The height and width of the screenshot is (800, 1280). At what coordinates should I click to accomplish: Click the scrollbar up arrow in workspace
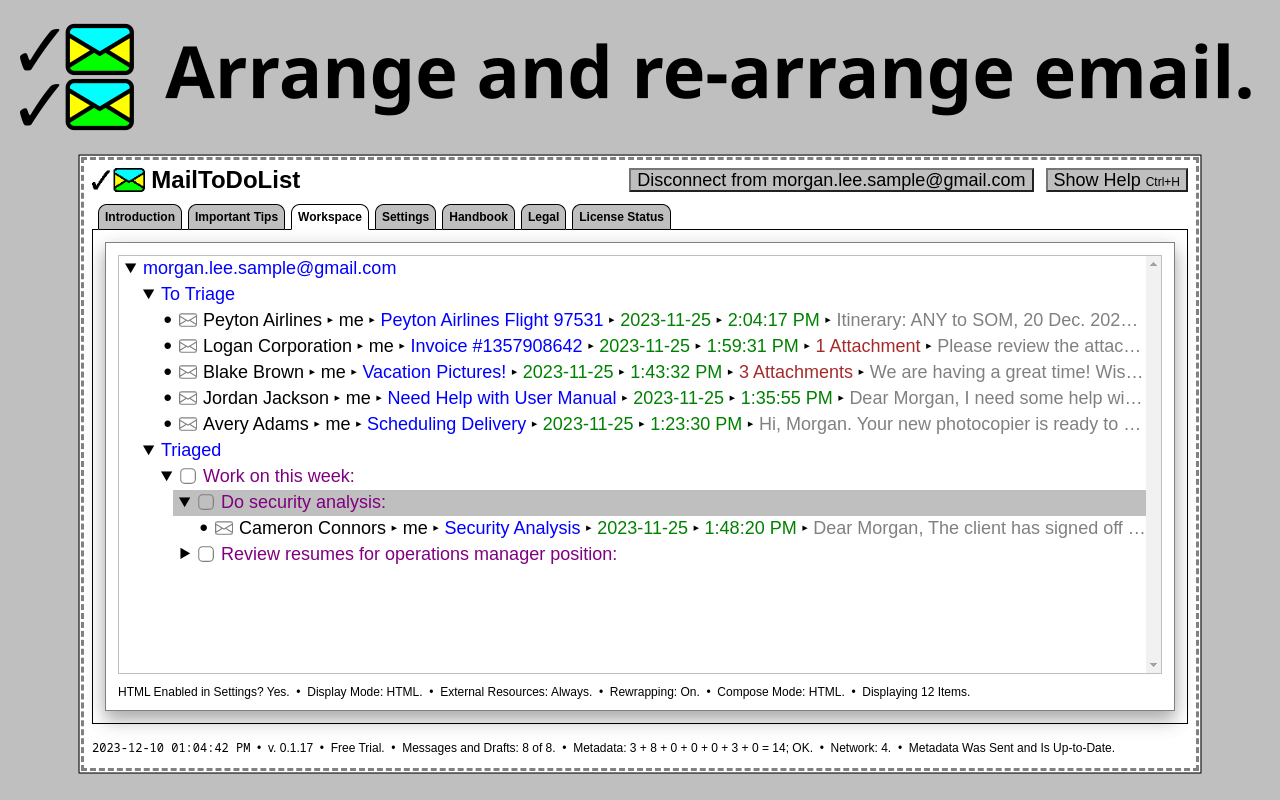click(1153, 264)
